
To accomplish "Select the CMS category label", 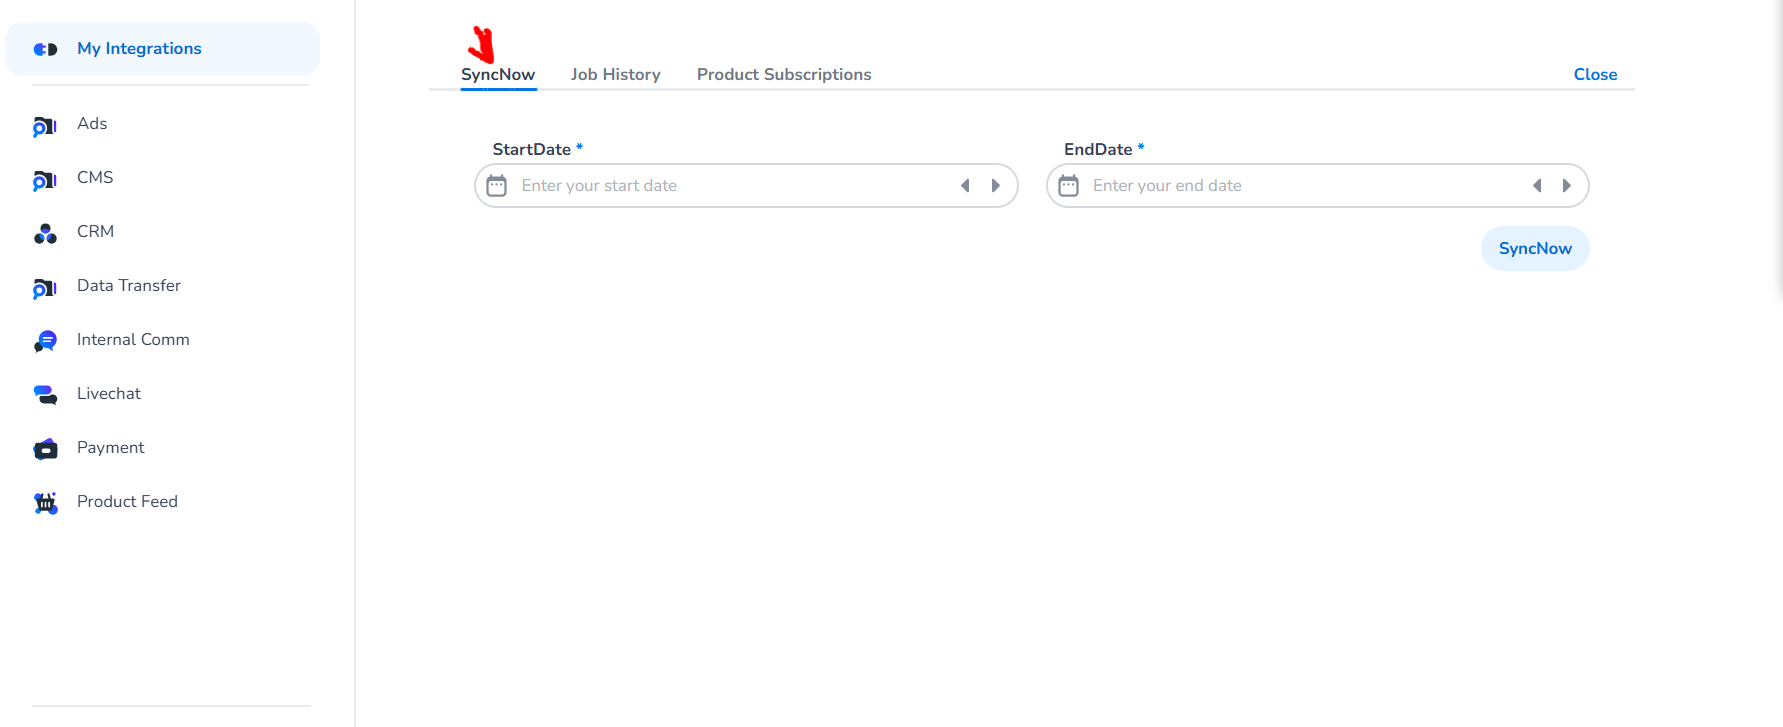I will (x=95, y=178).
